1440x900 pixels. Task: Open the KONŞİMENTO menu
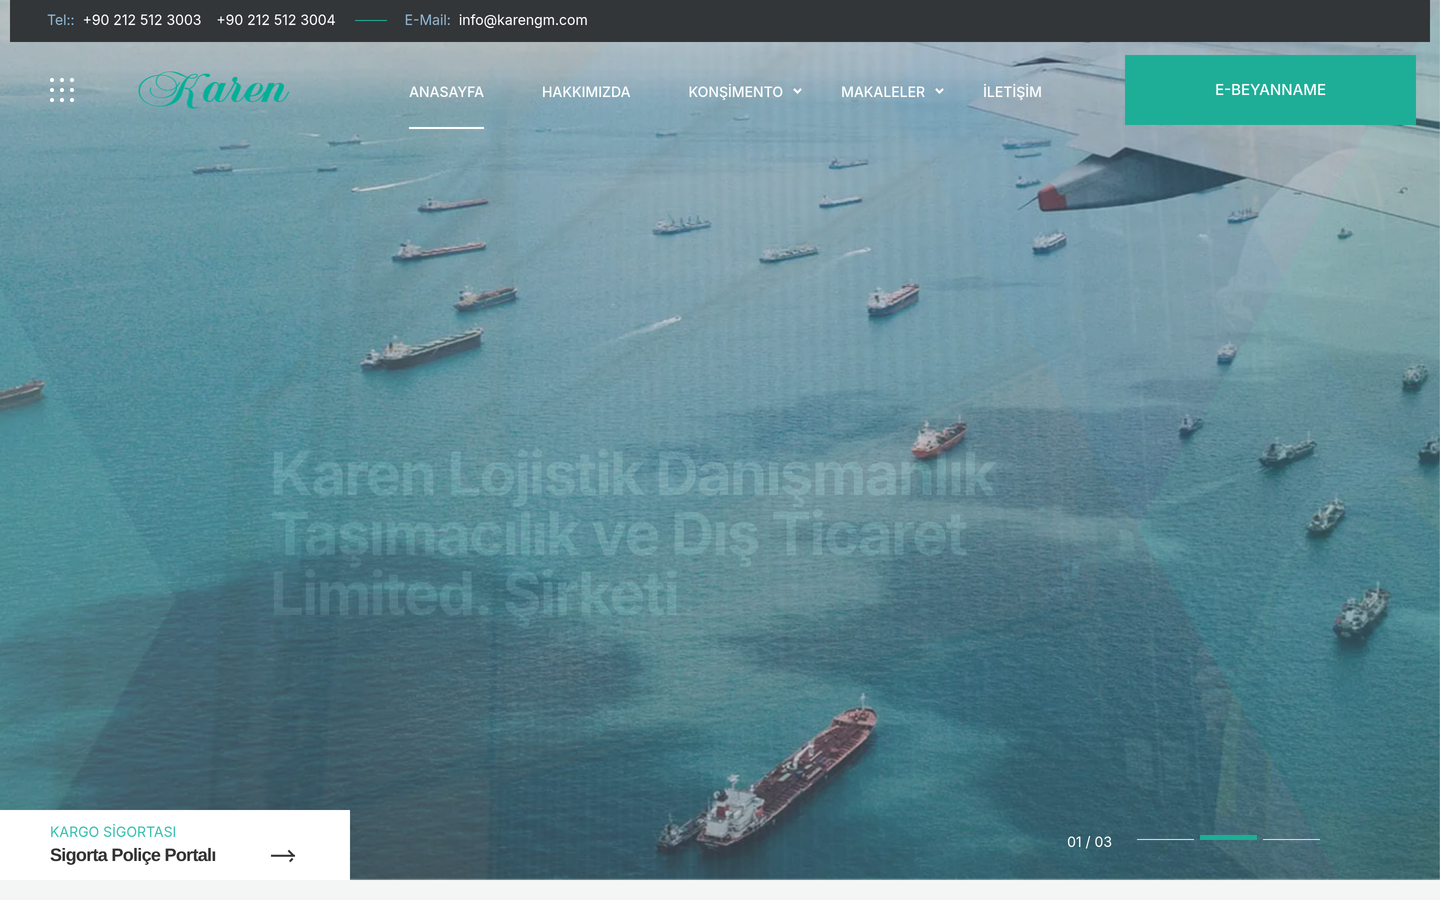tap(735, 92)
